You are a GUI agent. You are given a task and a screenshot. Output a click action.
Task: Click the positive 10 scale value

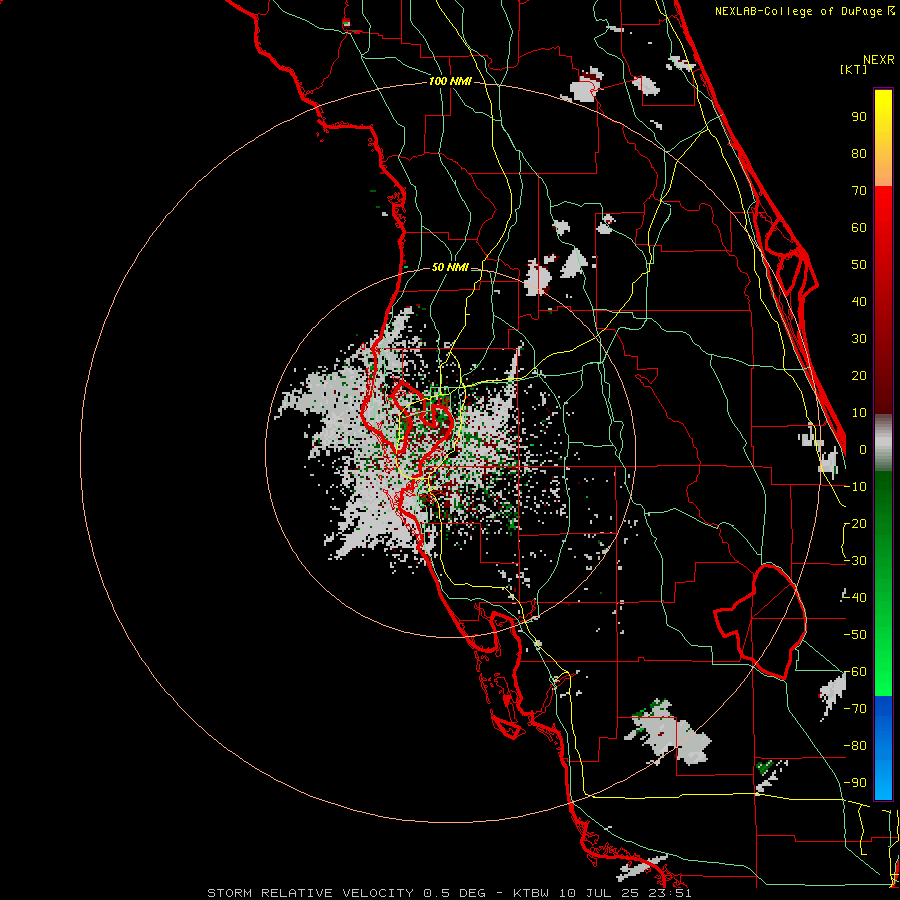point(859,413)
